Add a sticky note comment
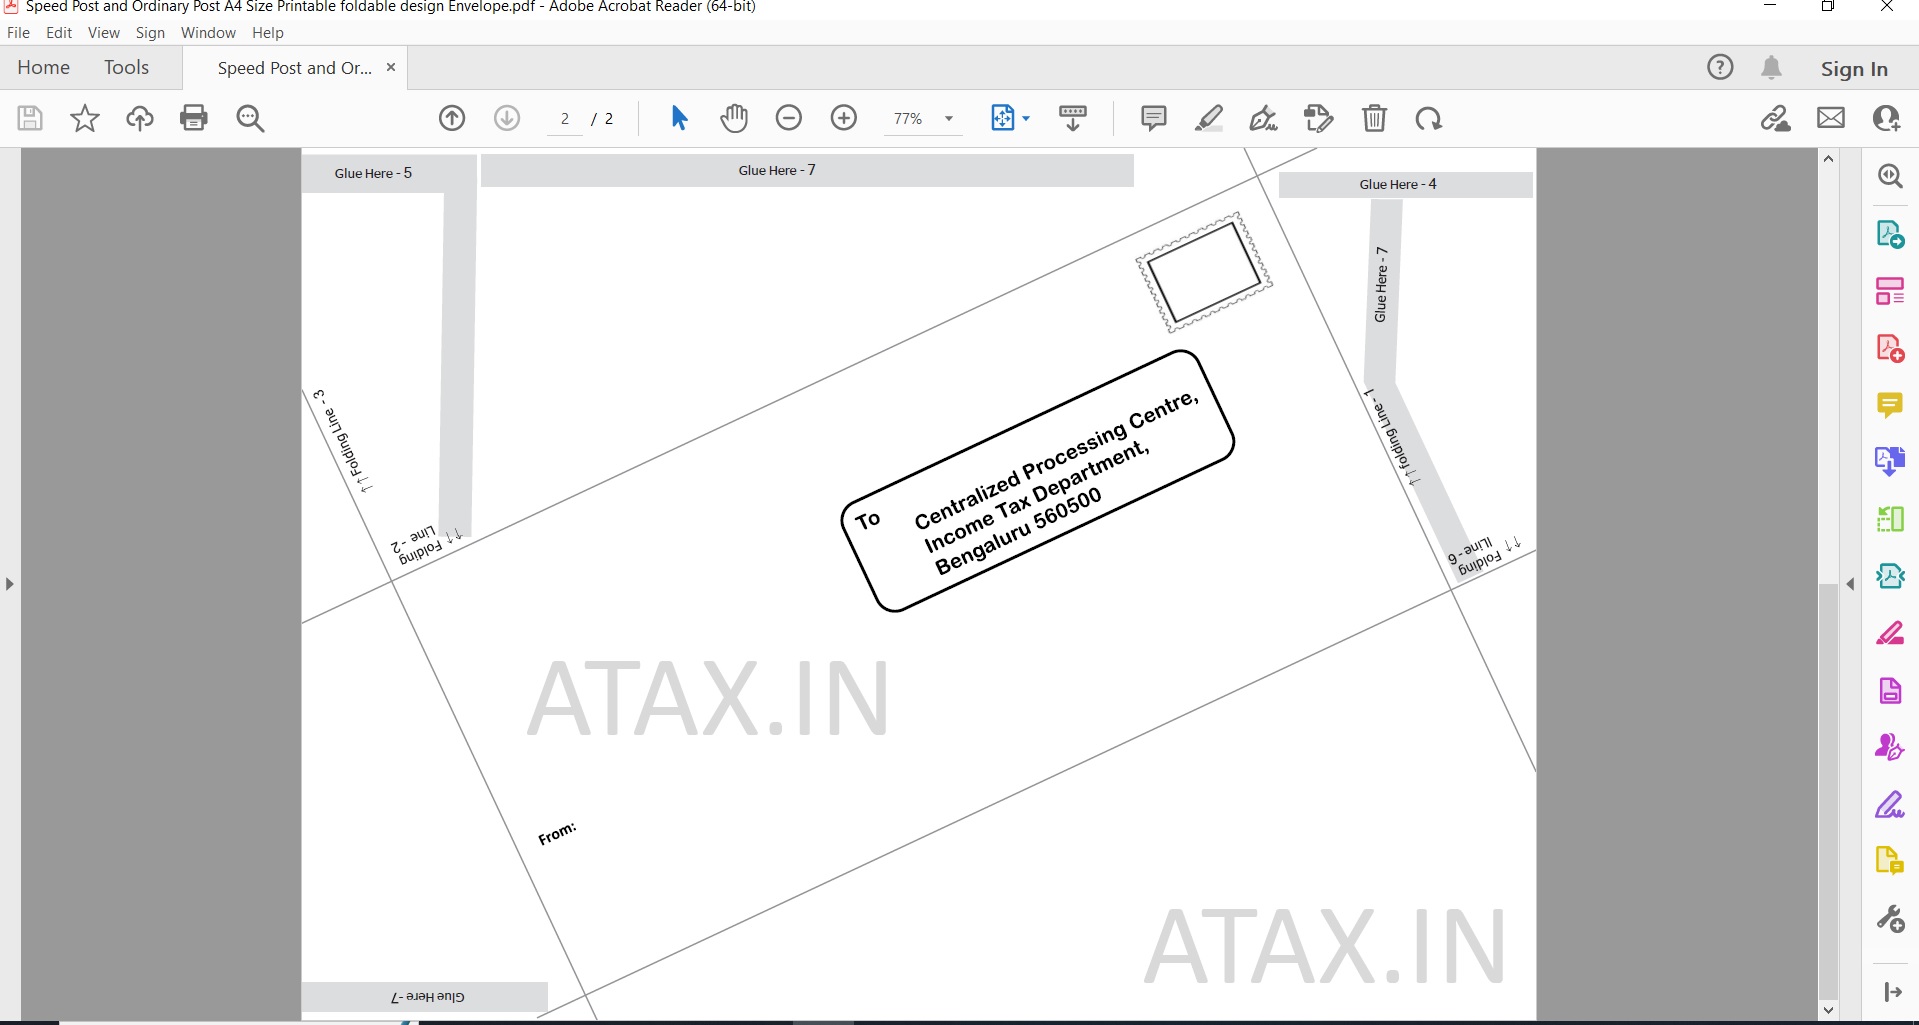1919x1025 pixels. coord(1153,118)
